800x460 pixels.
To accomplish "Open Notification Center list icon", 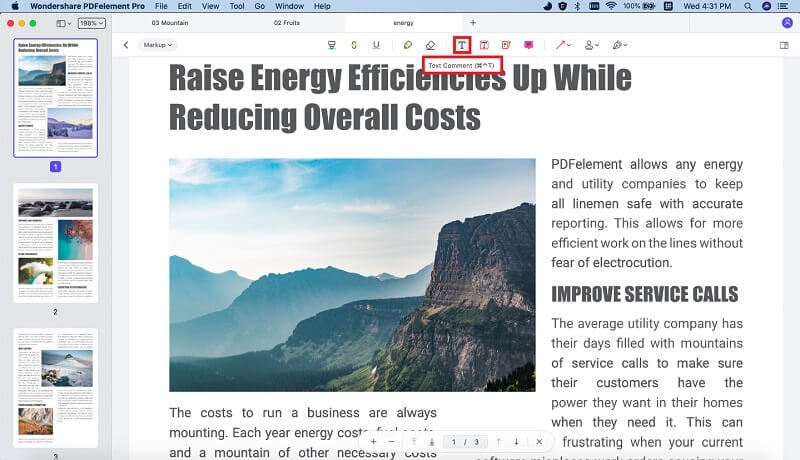I will [783, 6].
